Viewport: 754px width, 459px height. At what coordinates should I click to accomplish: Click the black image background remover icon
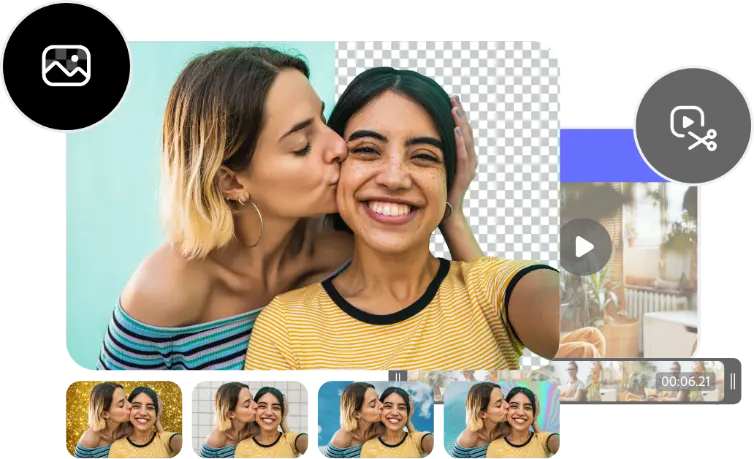coord(66,65)
